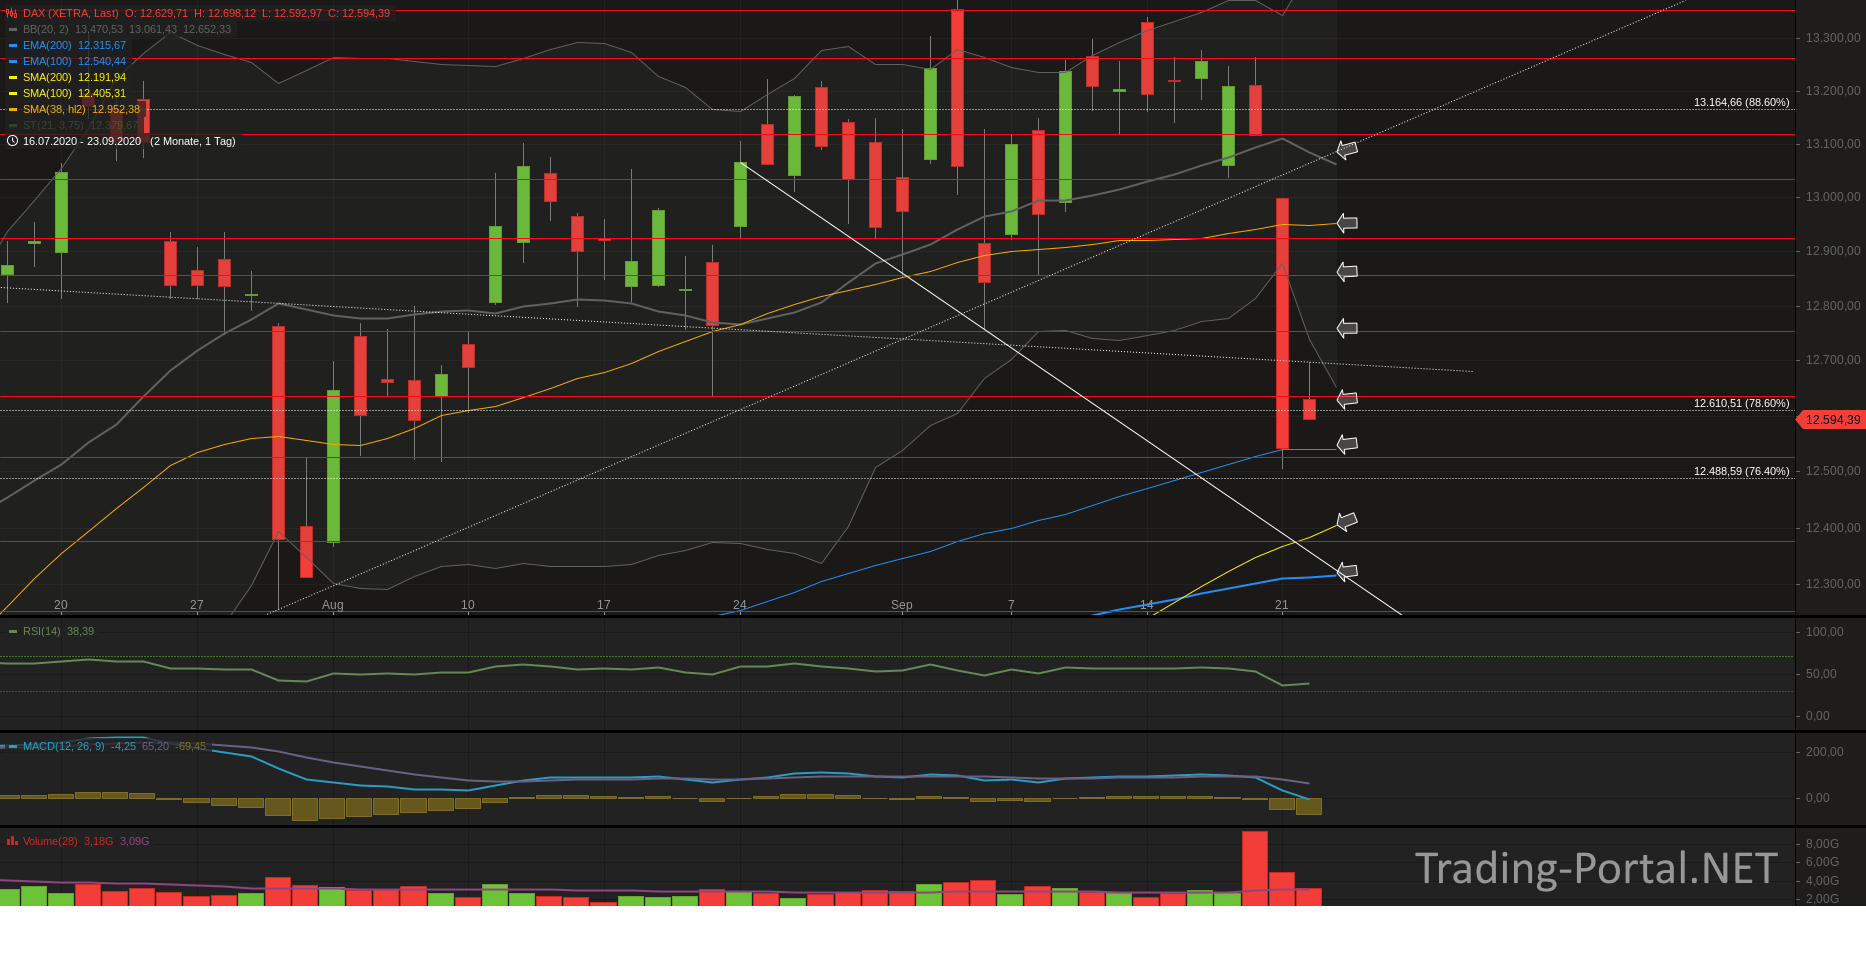1866x954 pixels.
Task: Select the MACD(12, 26, 9) legend label
Action: 63,746
